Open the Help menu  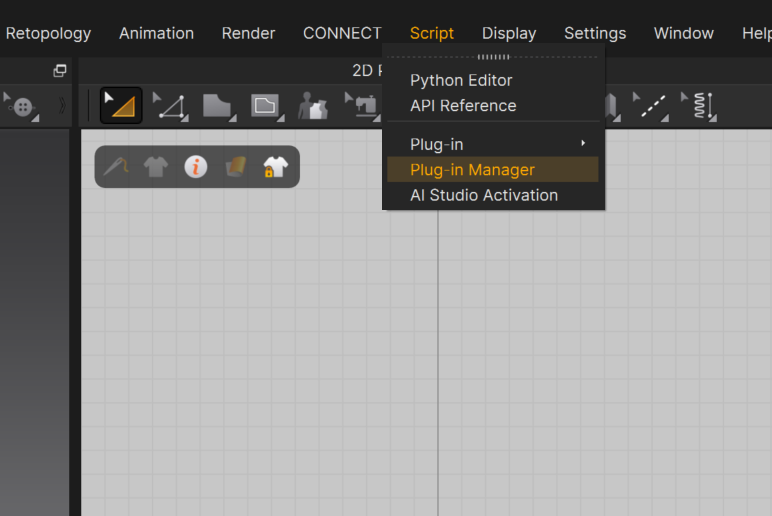coord(757,33)
